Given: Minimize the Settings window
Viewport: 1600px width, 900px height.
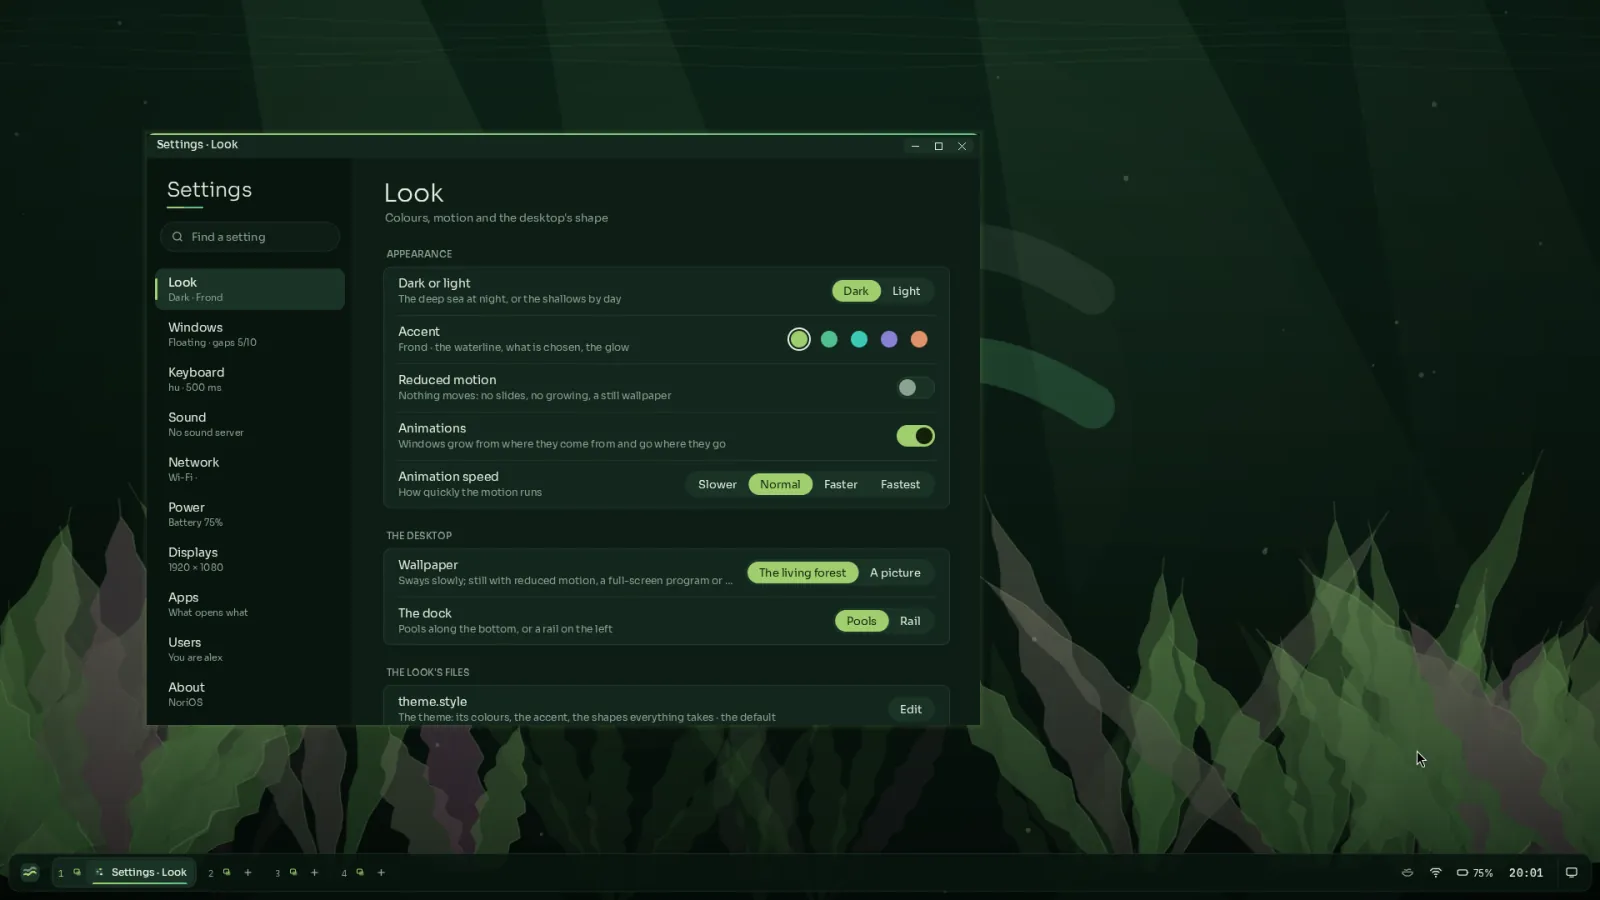Looking at the screenshot, I should [915, 146].
